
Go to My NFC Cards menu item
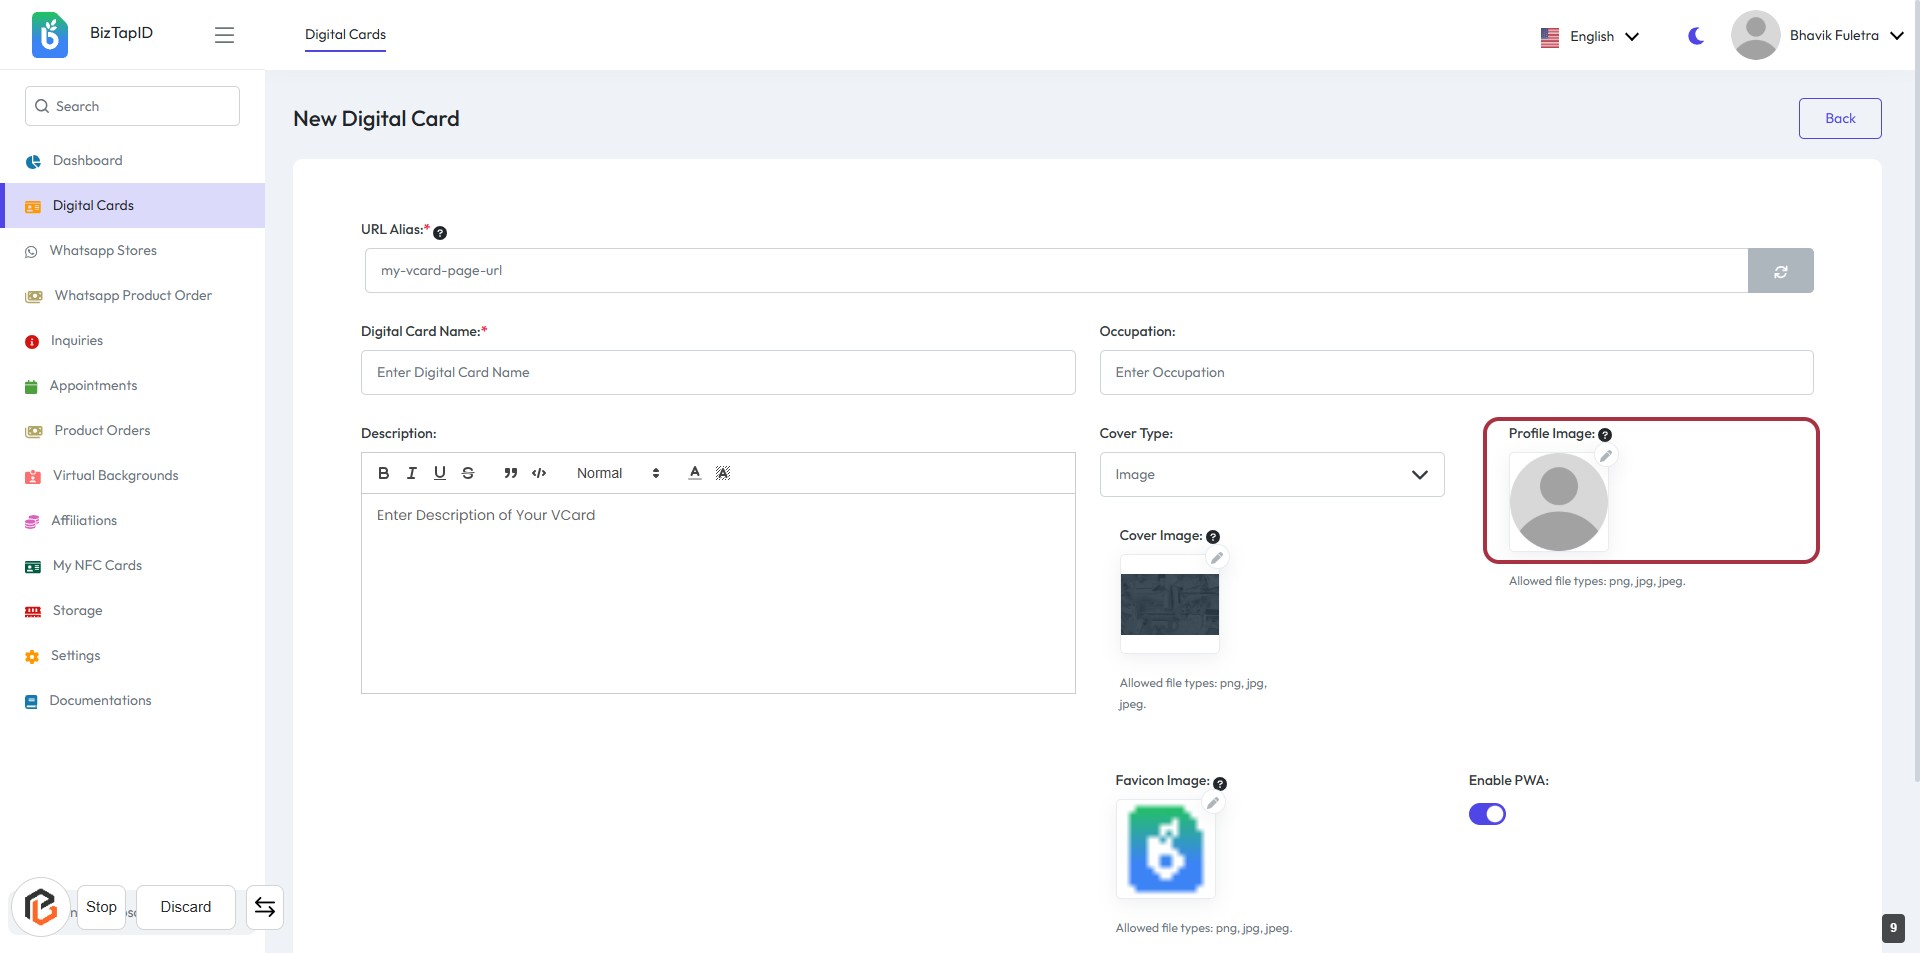coord(97,566)
